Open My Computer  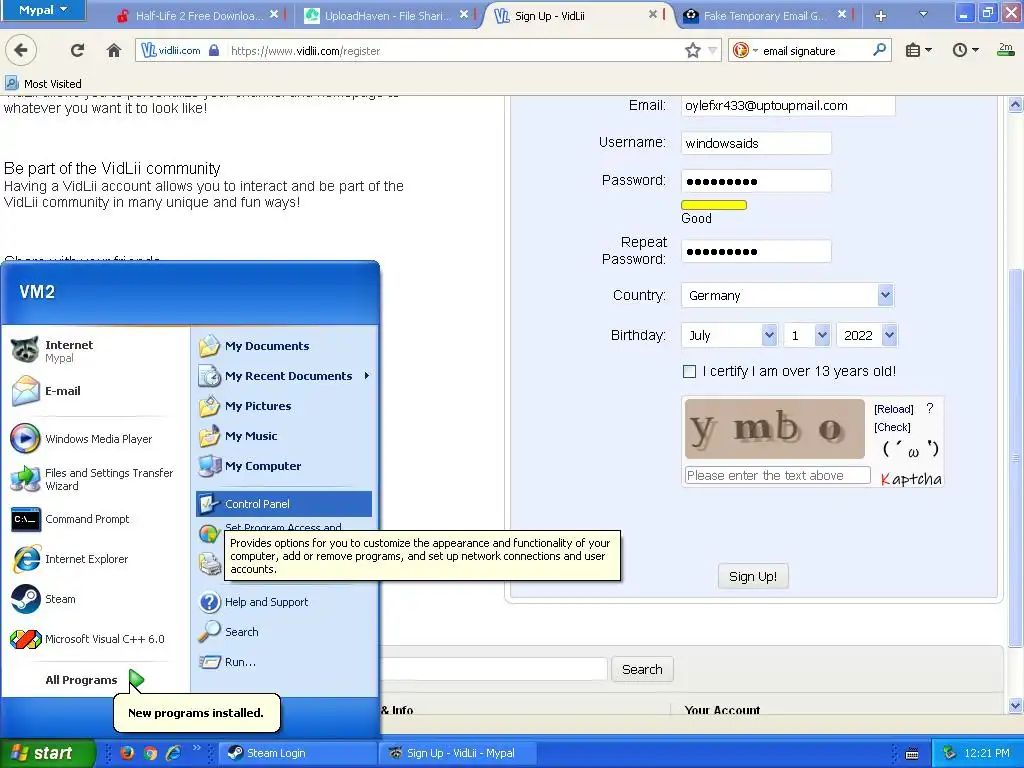pyautogui.click(x=250, y=466)
